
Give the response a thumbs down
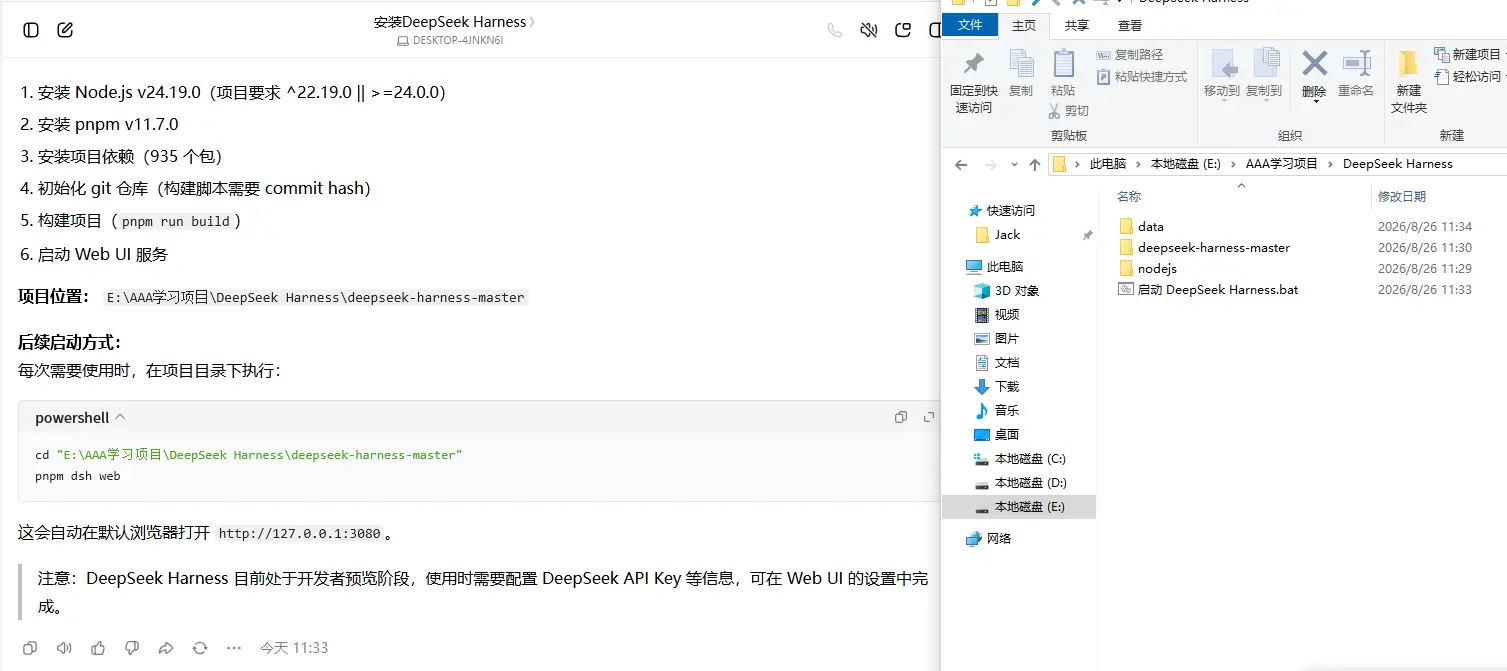(132, 648)
